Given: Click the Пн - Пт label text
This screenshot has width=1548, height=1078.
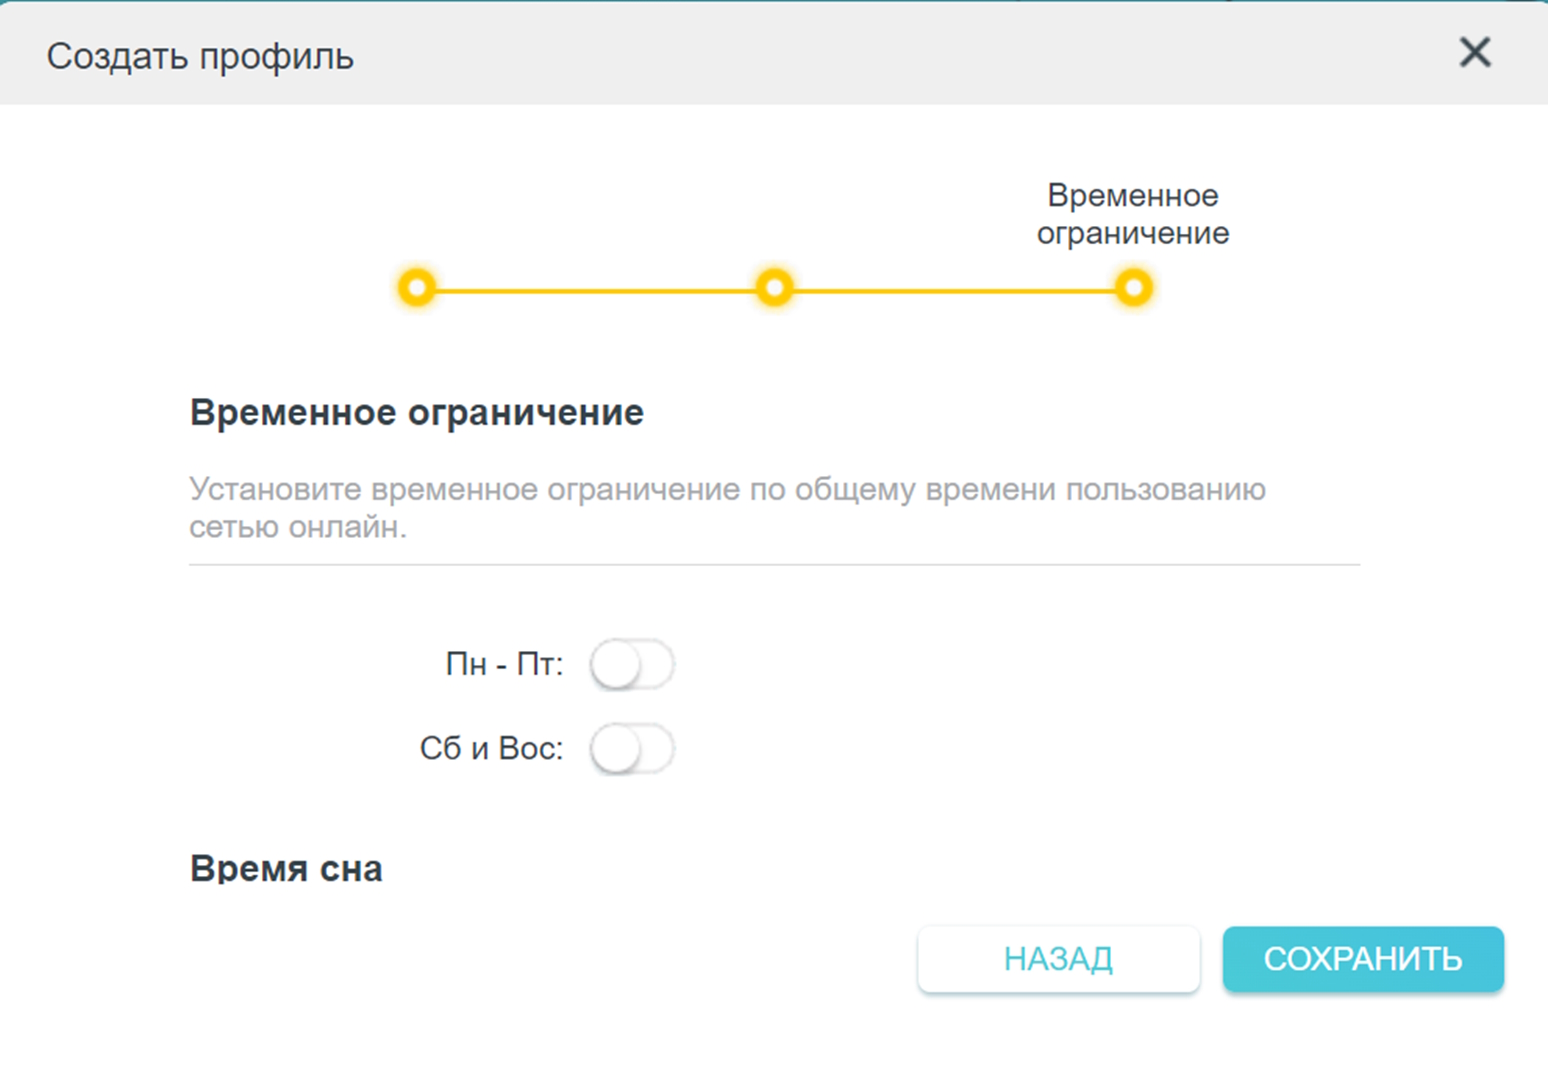Looking at the screenshot, I should (x=504, y=664).
